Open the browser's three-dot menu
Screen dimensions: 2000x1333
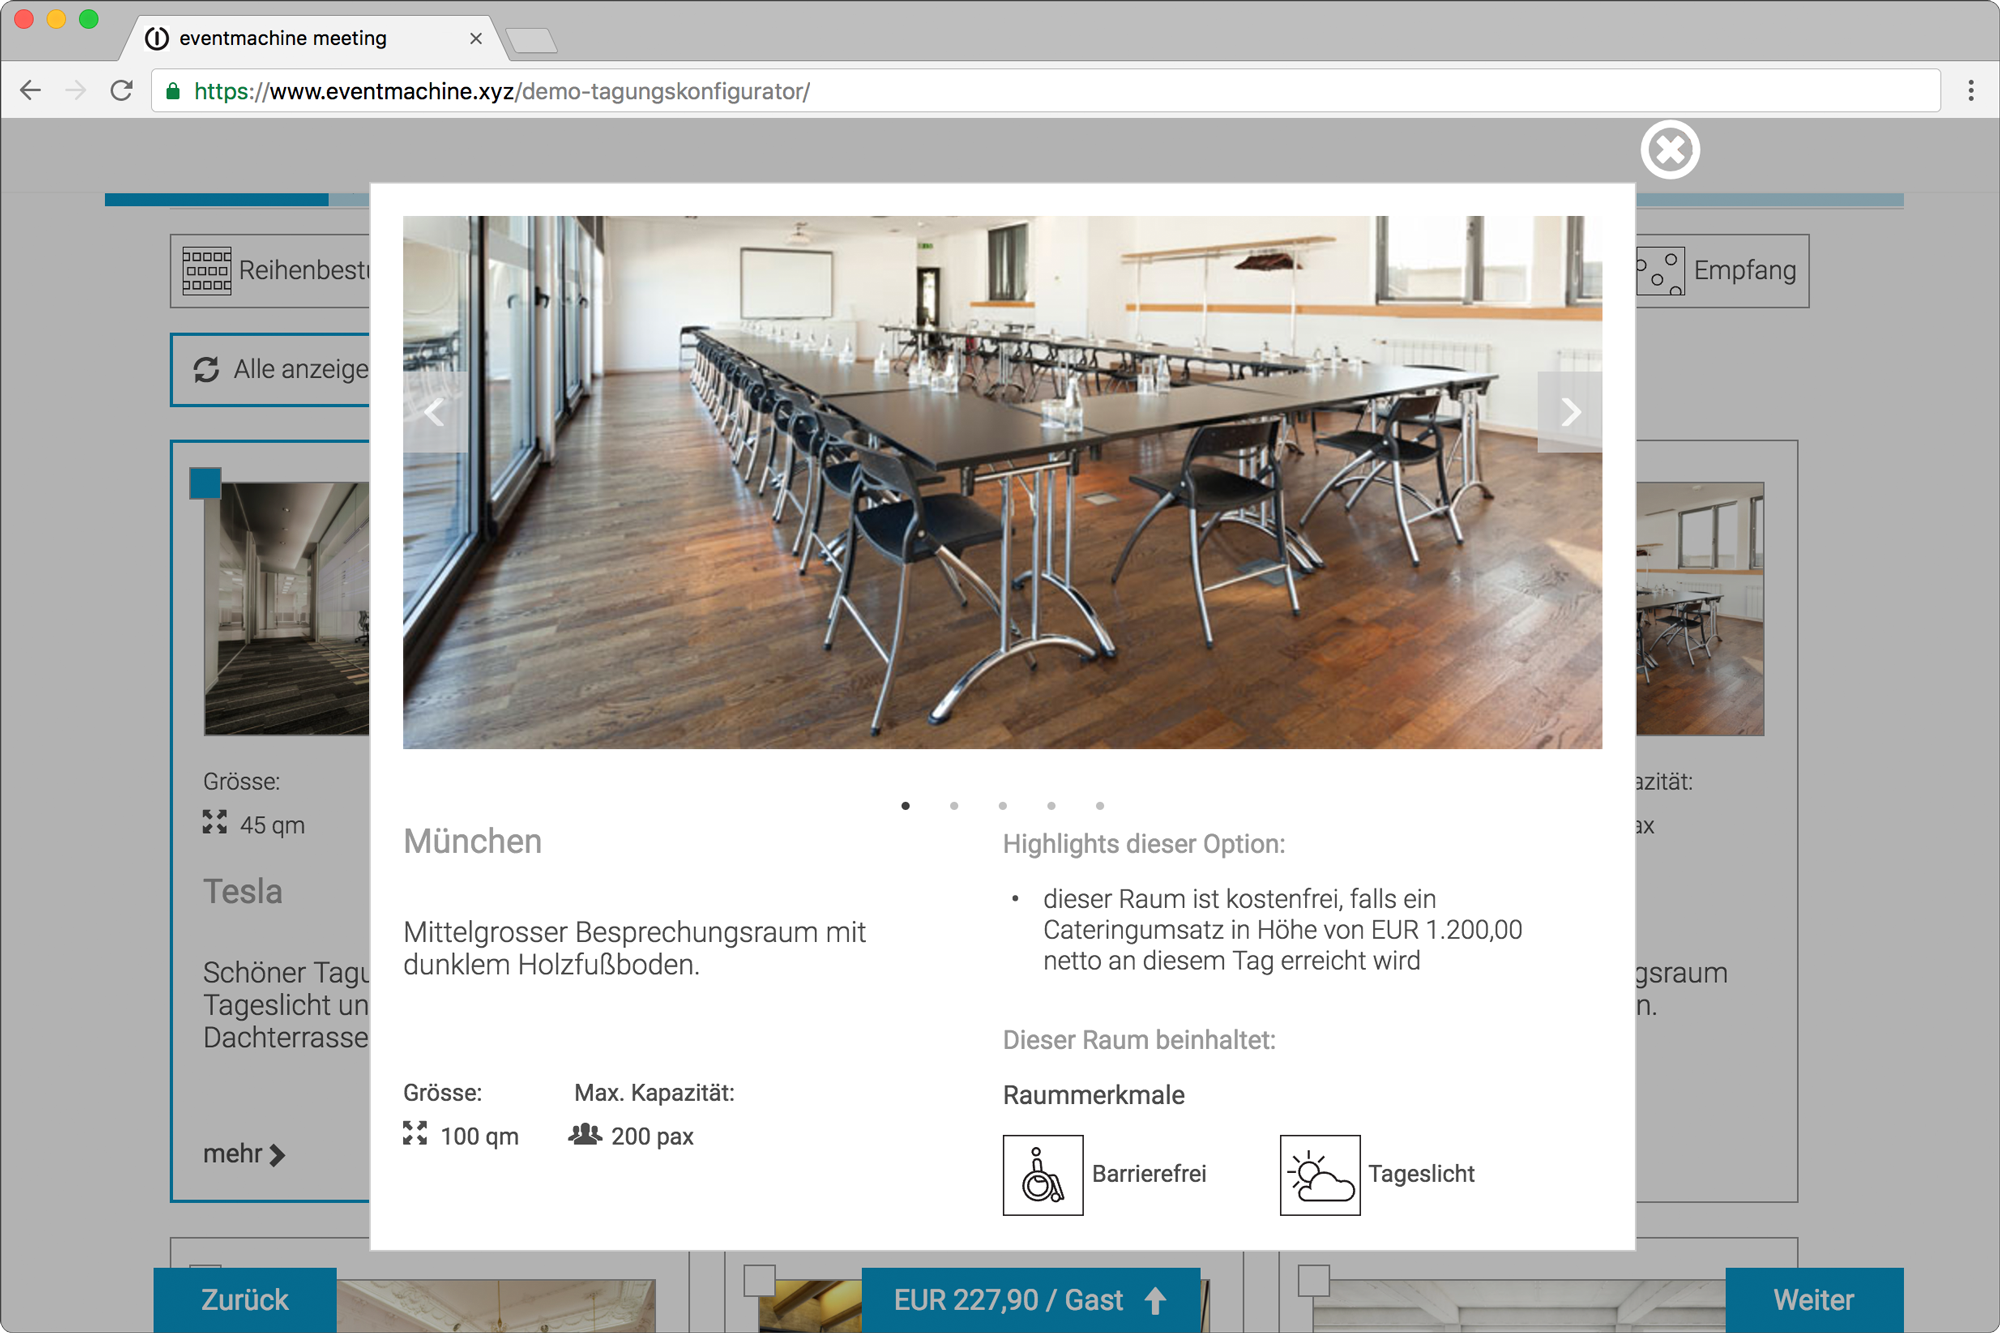point(1970,91)
